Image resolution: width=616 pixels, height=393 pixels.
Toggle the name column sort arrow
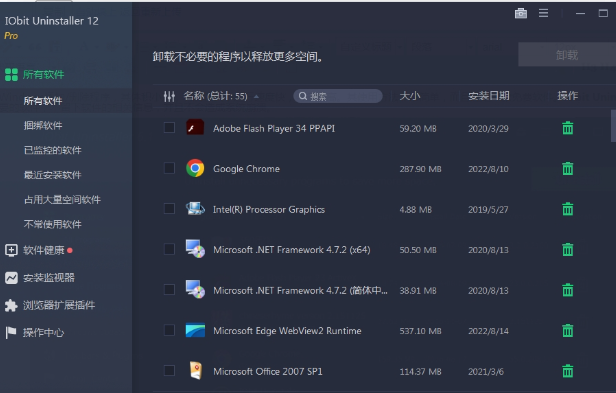point(256,96)
